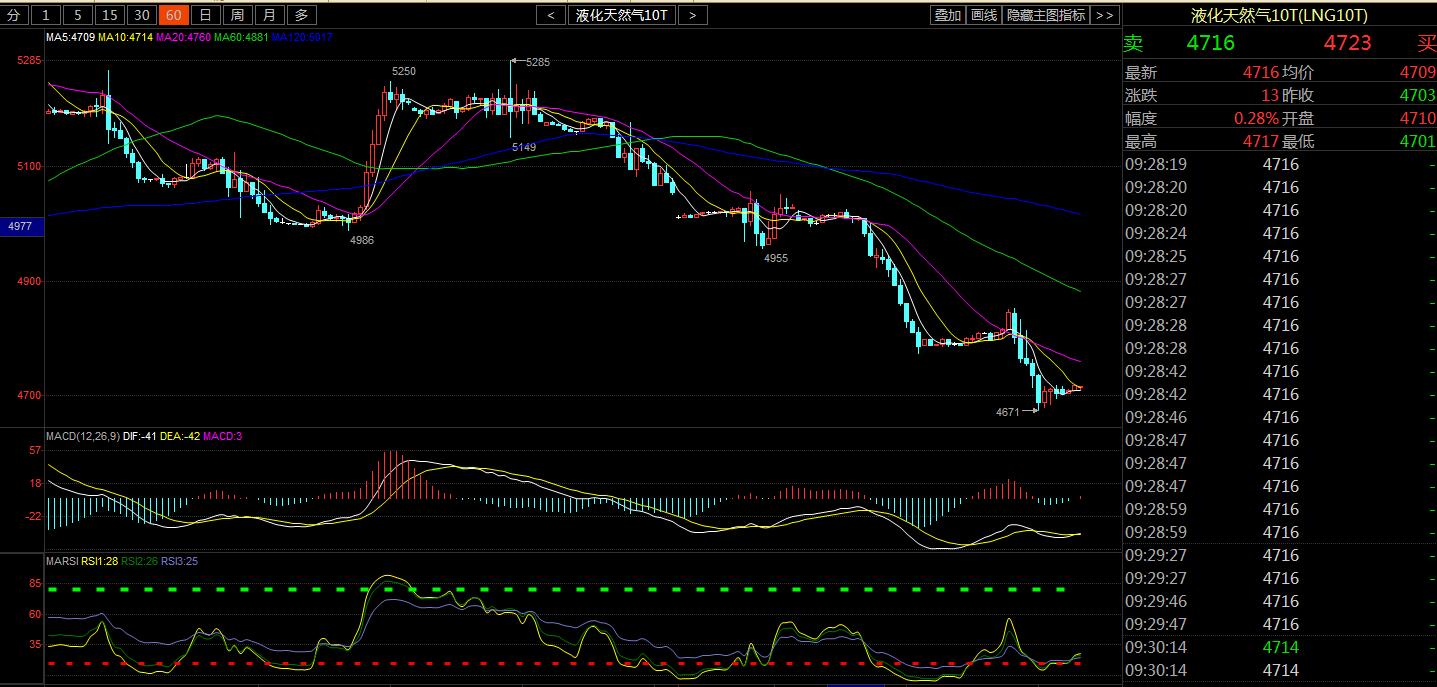Go to previous instrument with < arrow
This screenshot has height=687, width=1437.
[x=550, y=14]
